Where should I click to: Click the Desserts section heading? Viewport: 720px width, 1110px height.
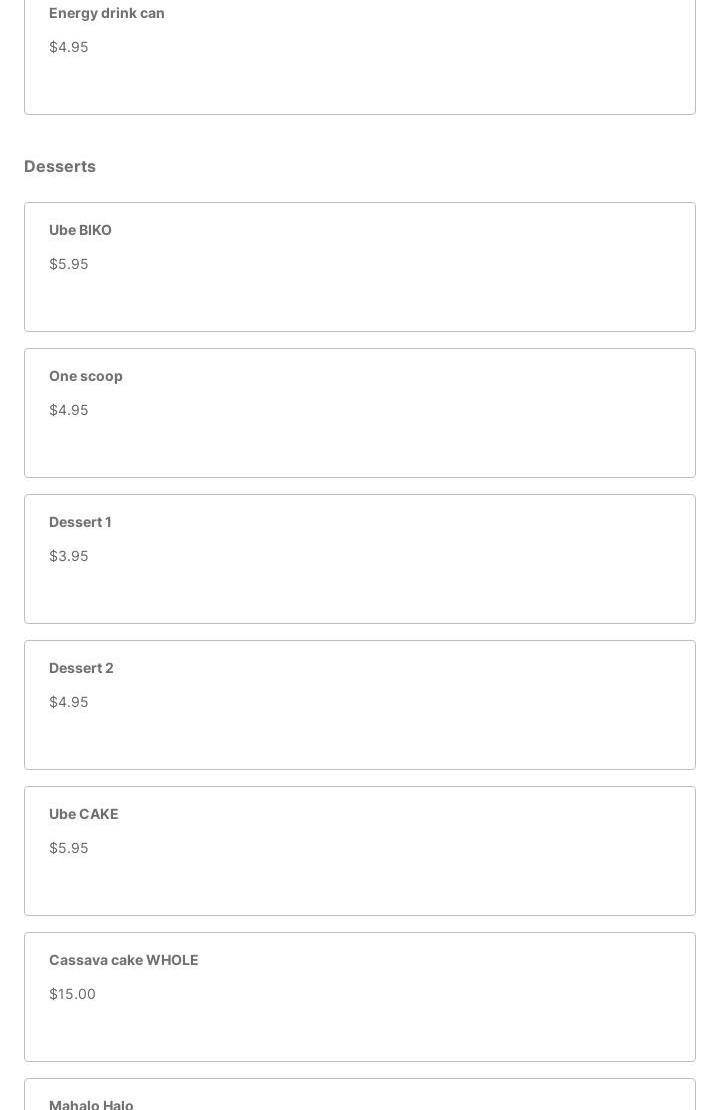coord(60,166)
